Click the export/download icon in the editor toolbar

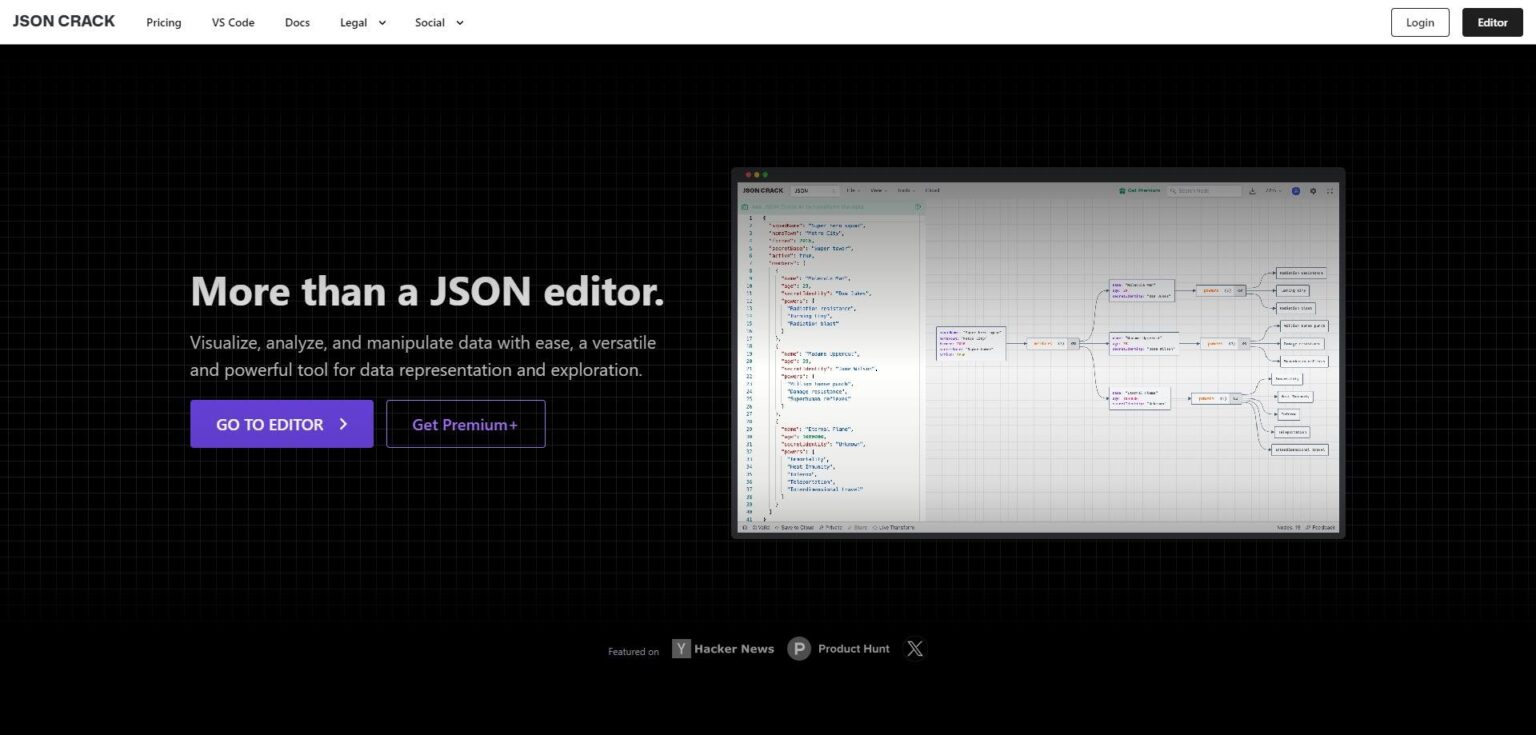point(1252,190)
